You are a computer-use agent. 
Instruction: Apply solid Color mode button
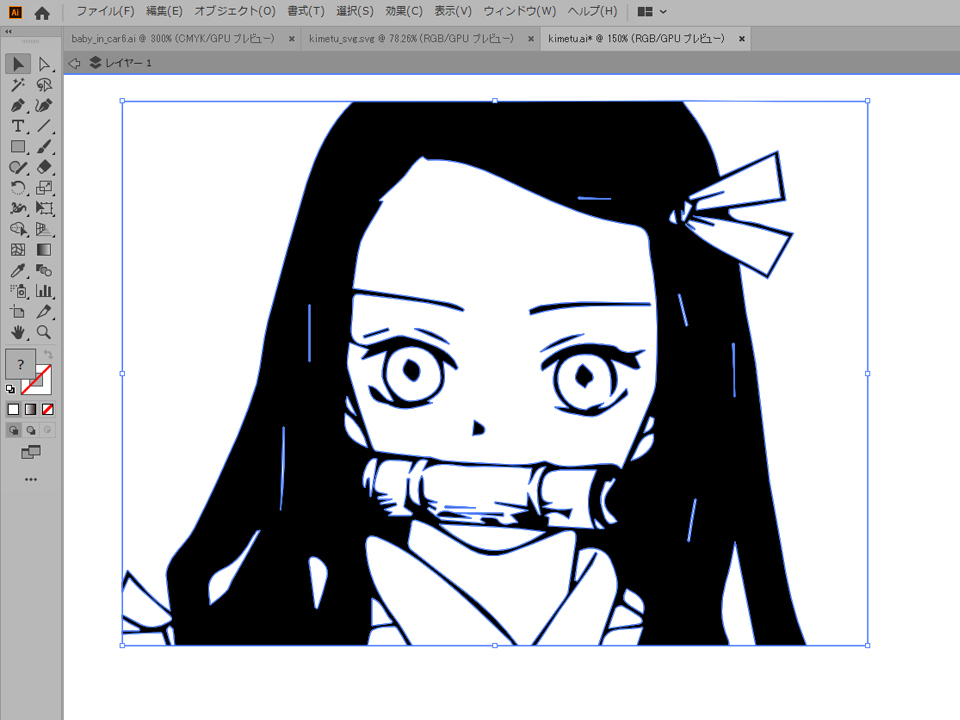[13, 410]
